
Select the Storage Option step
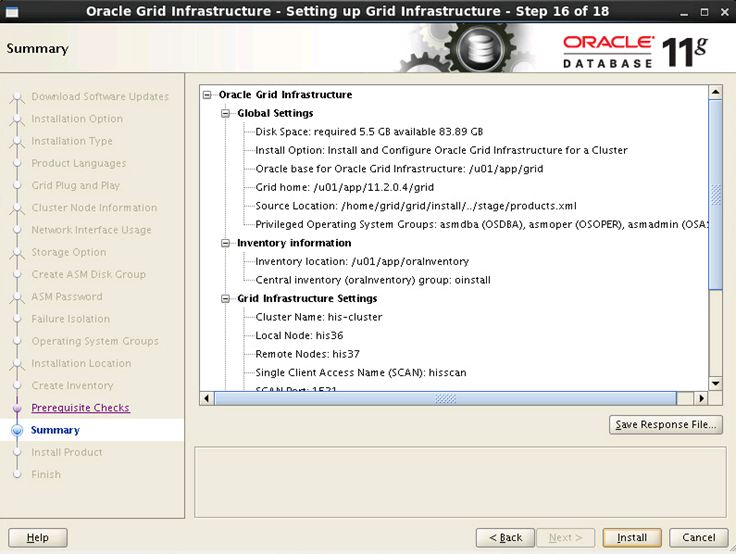pos(69,252)
